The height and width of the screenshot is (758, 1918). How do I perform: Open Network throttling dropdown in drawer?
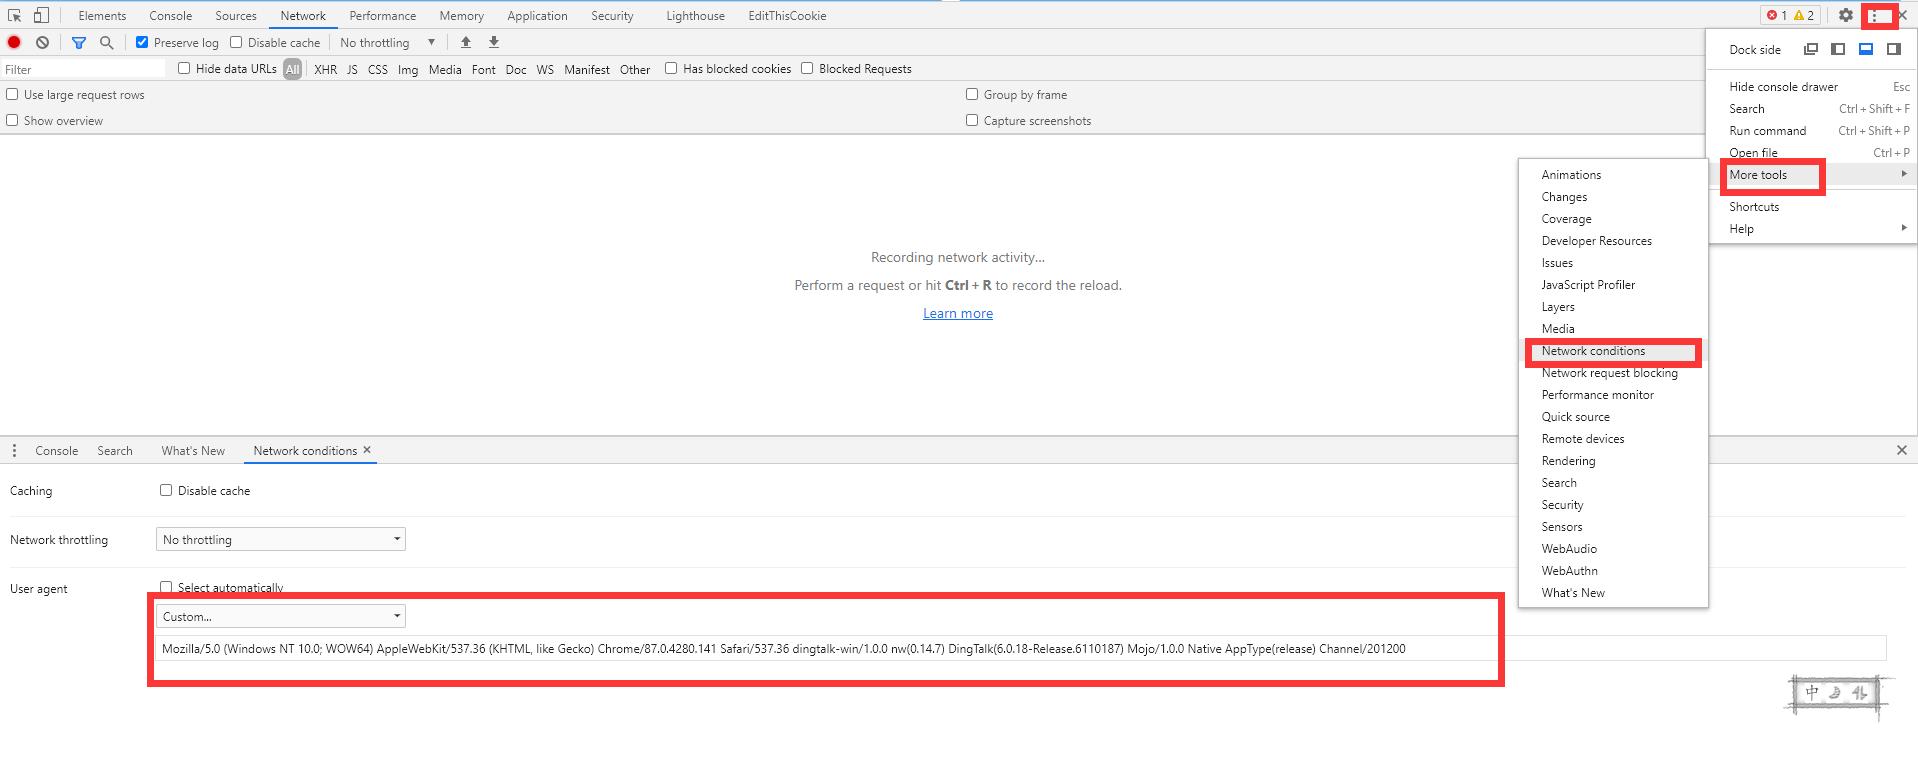(280, 540)
